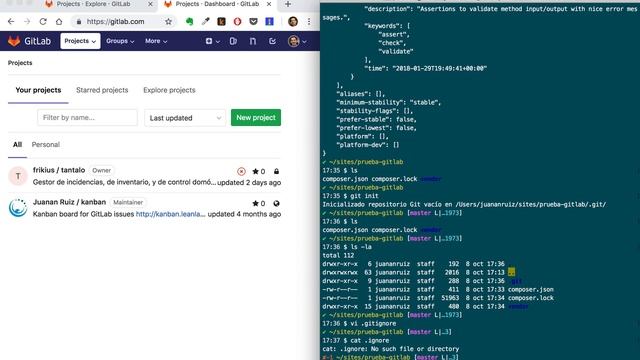This screenshot has width=640, height=360.
Task: Click the GitLab fox logo
Action: pos(14,41)
